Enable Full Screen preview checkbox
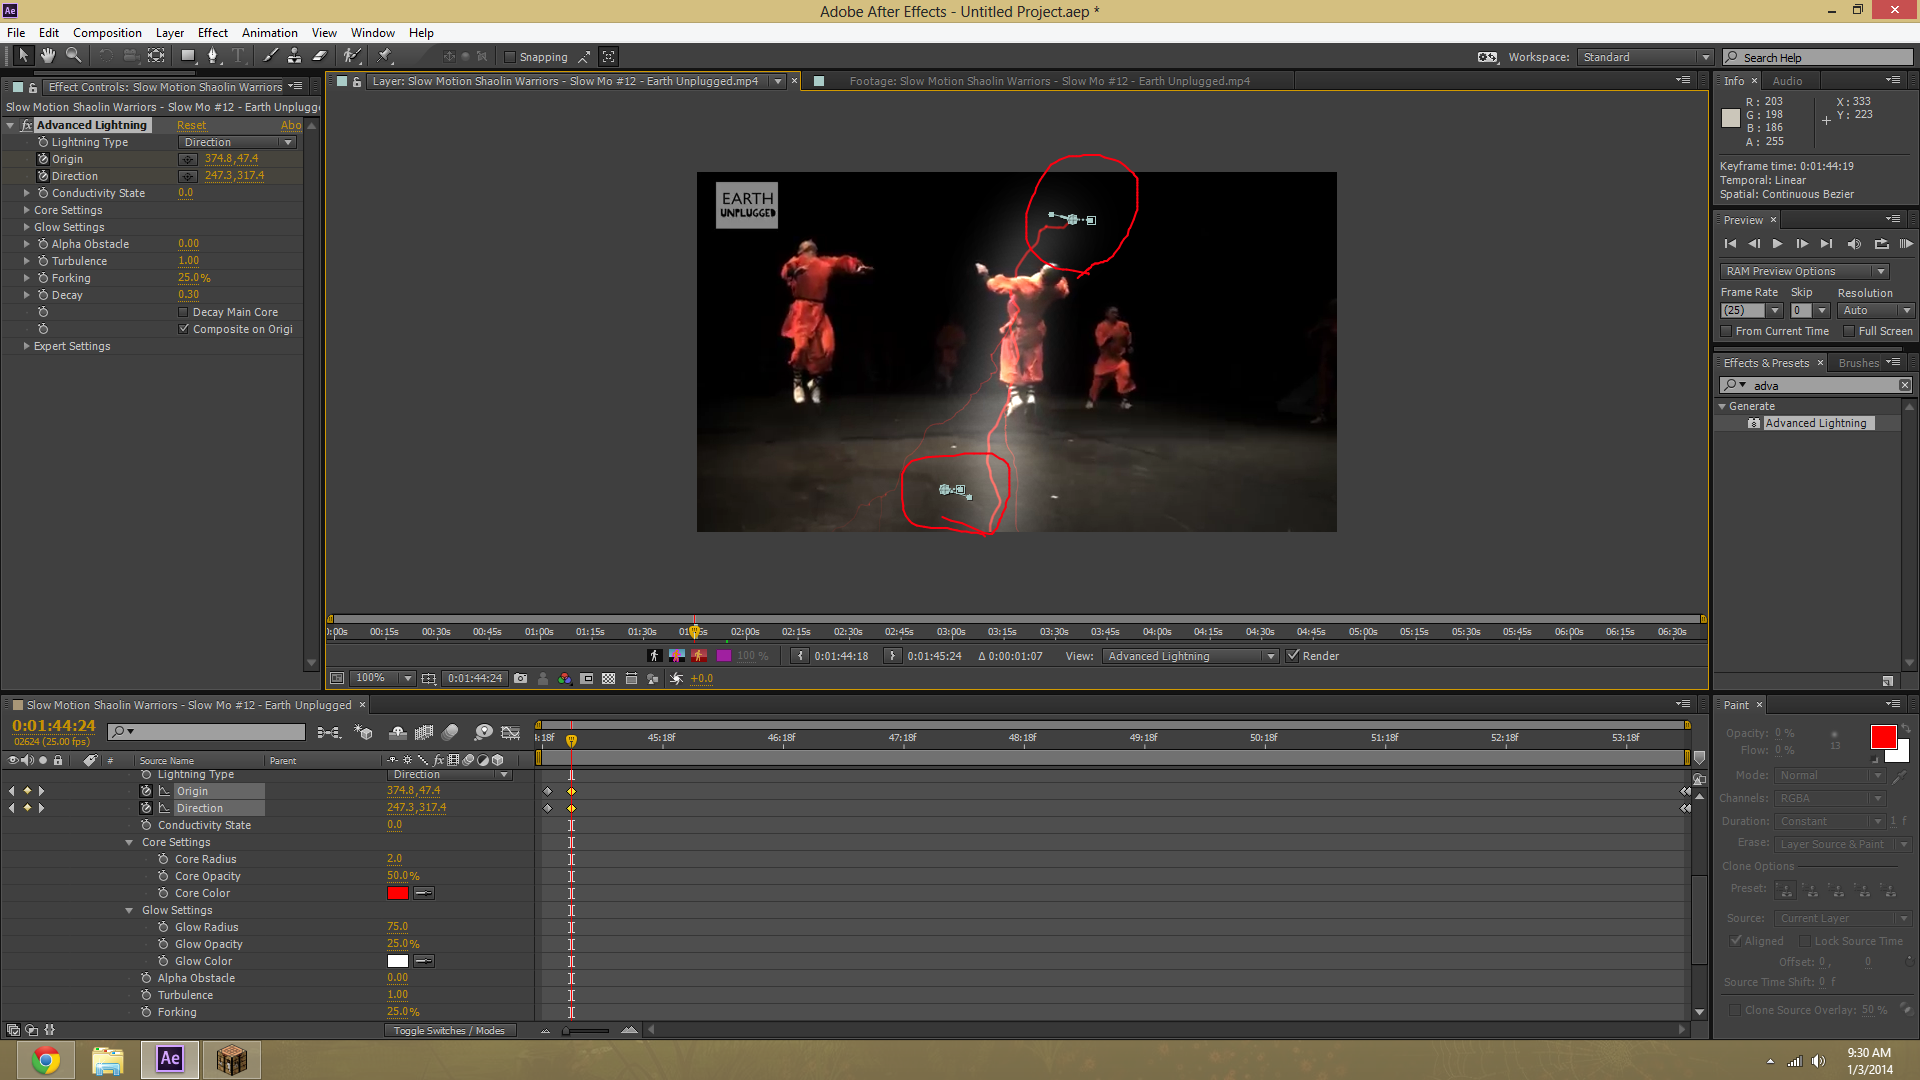Screen dimensions: 1920x1080 [1849, 331]
